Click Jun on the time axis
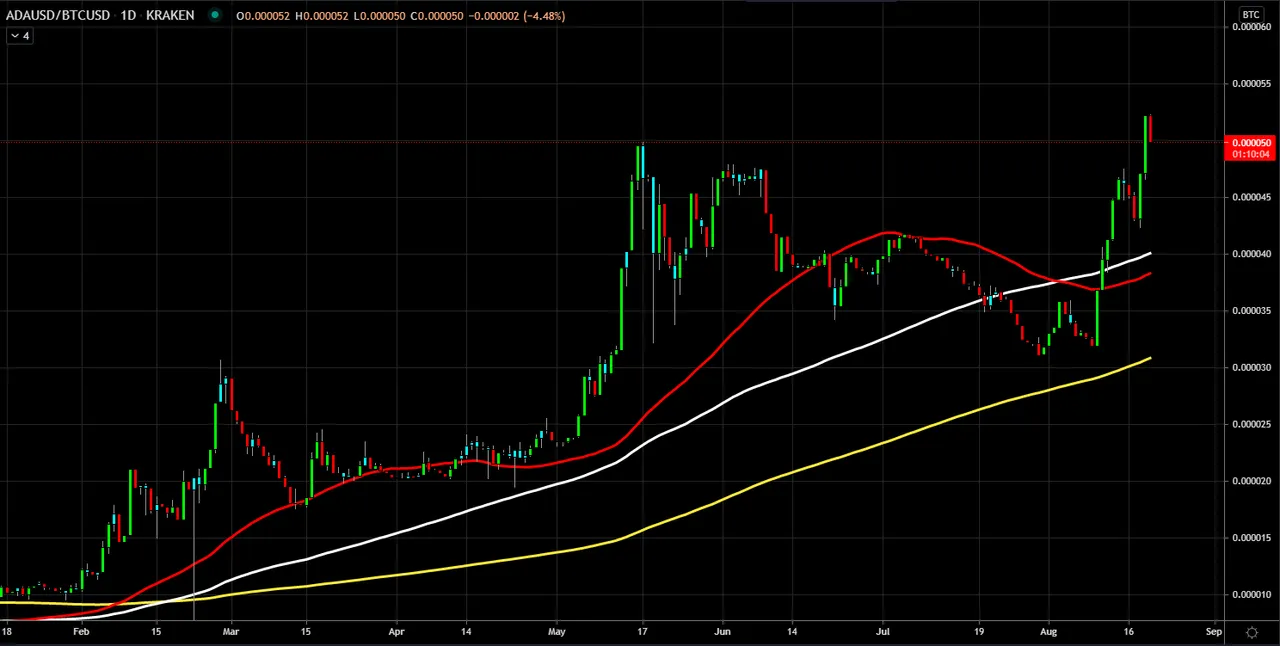 click(723, 632)
